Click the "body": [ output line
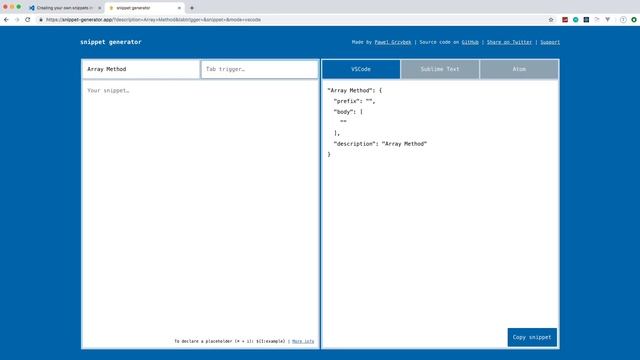This screenshot has width=640, height=360. coord(348,111)
